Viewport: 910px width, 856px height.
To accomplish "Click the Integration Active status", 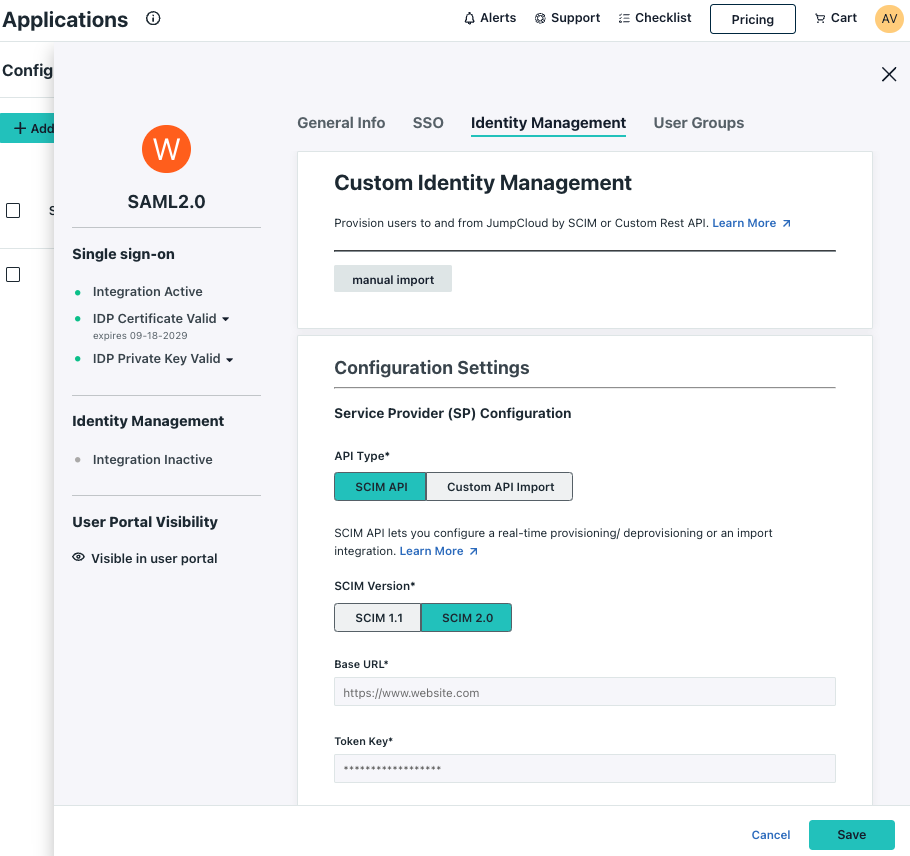I will point(147,291).
